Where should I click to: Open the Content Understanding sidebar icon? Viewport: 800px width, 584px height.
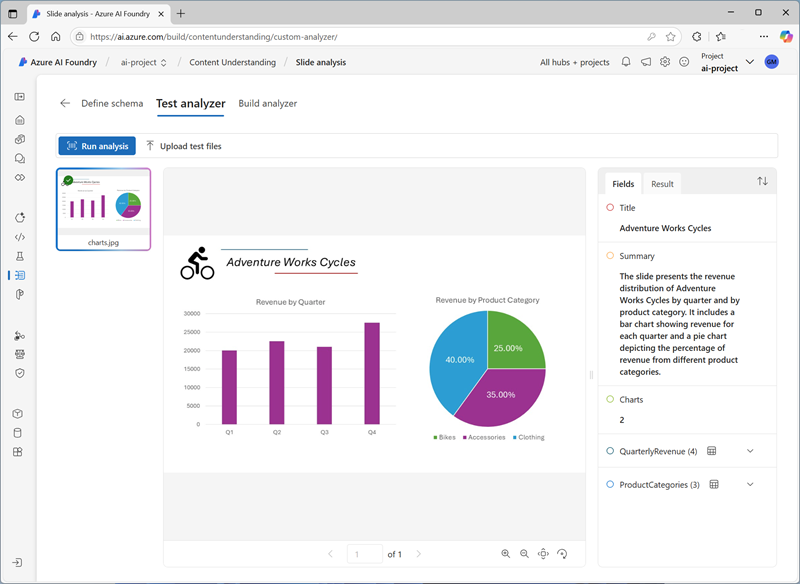point(19,275)
